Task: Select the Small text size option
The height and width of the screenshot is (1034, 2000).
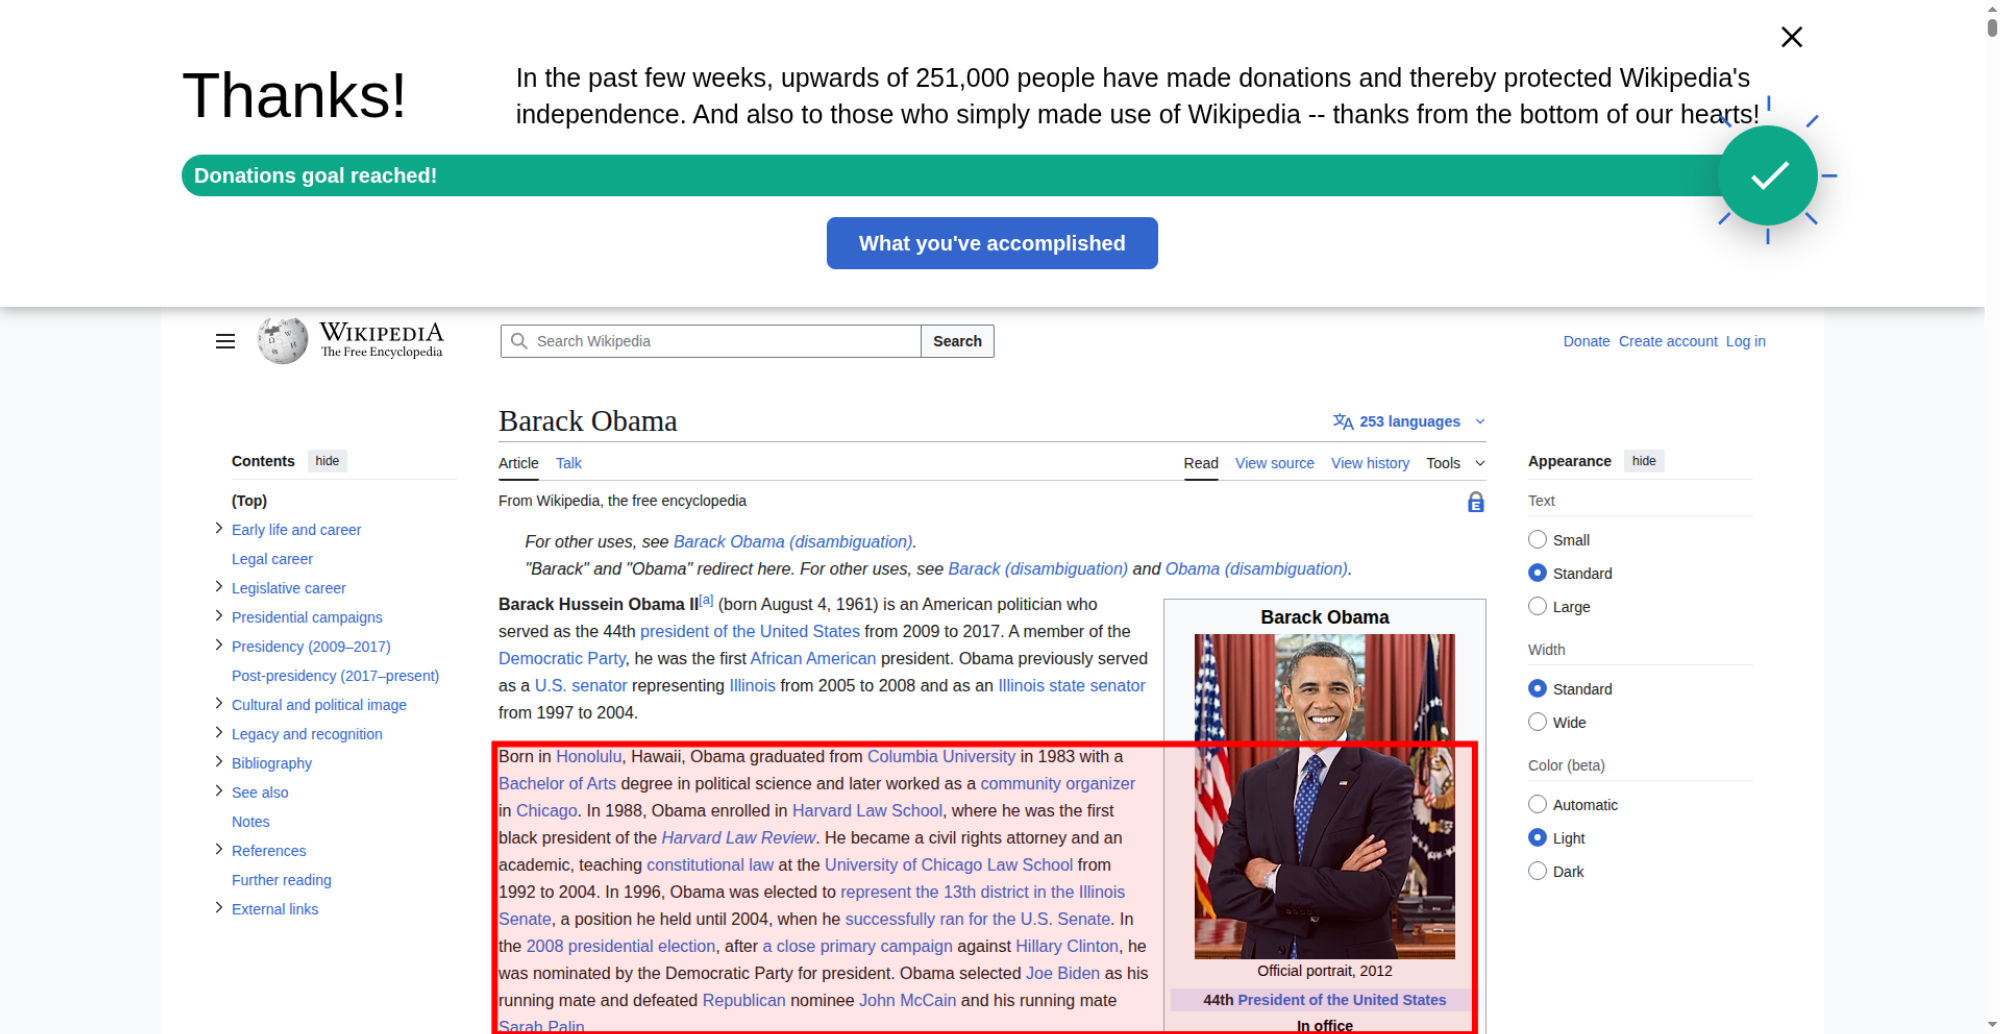Action: click(x=1537, y=540)
